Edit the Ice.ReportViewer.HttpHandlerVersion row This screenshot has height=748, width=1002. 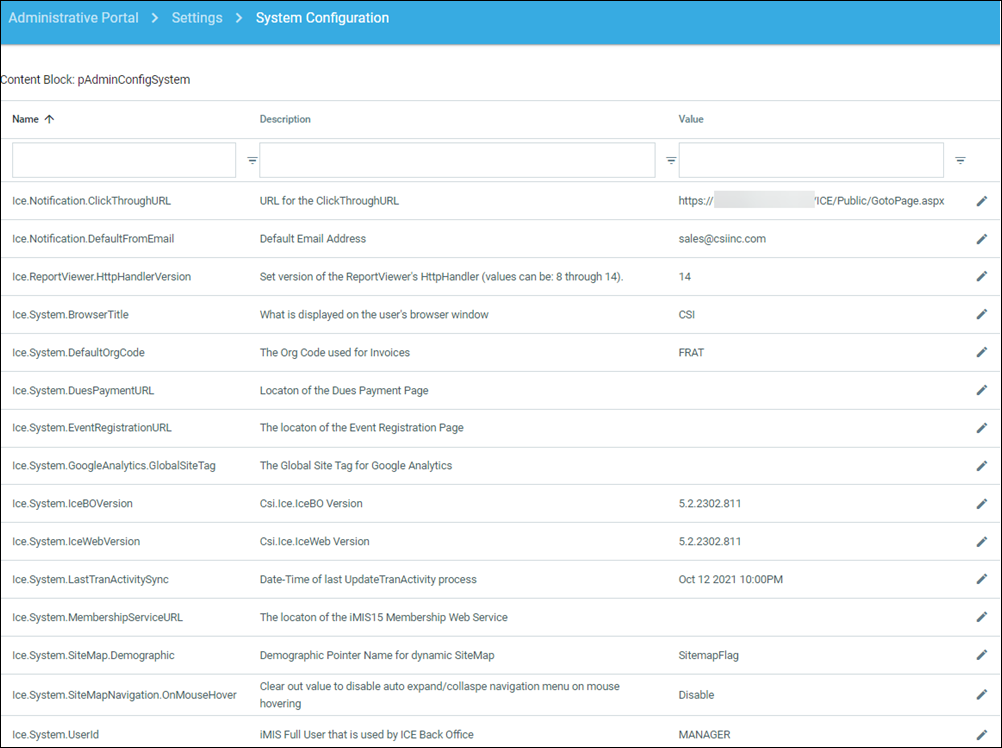point(981,277)
